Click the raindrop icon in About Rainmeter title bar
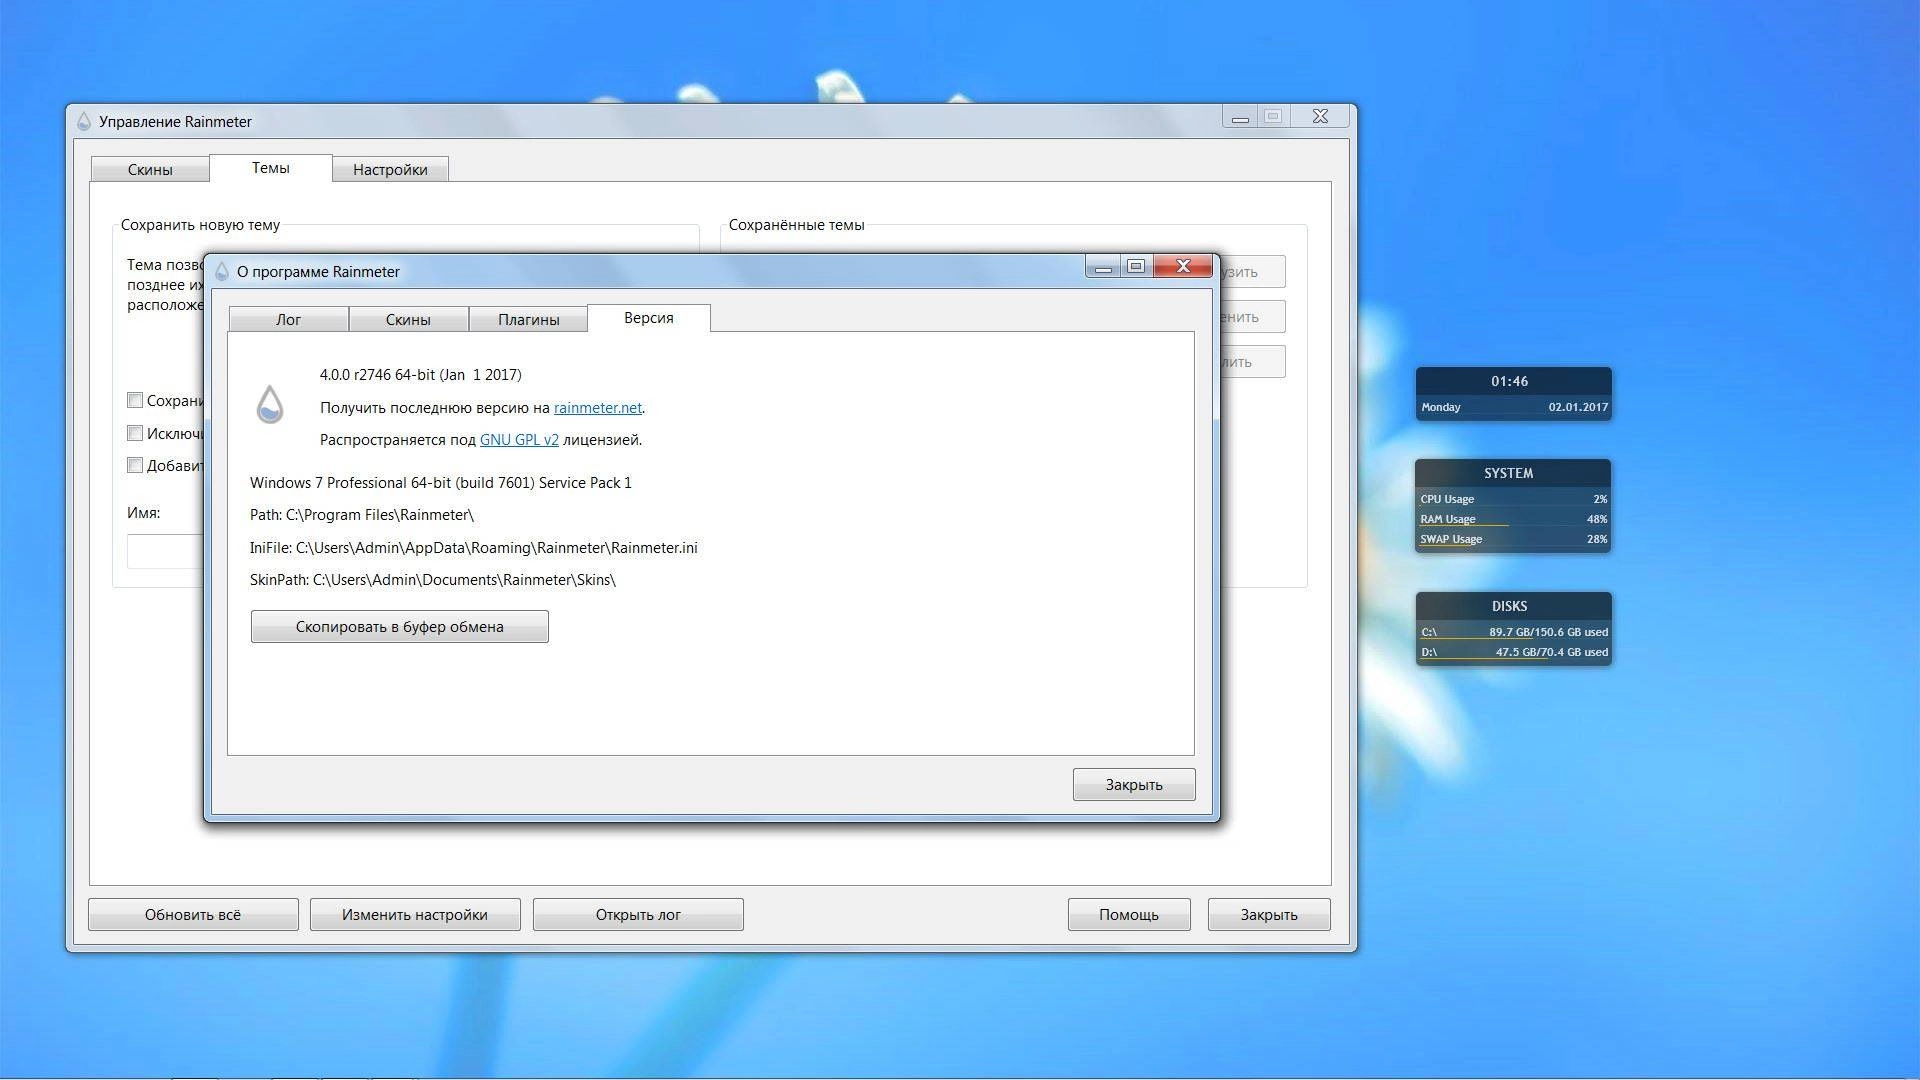1920x1080 pixels. point(222,271)
